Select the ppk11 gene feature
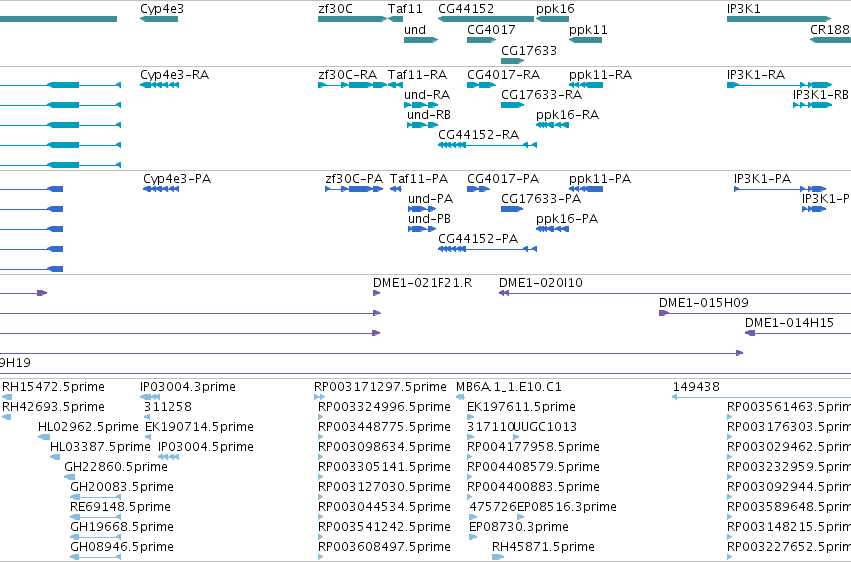The height and width of the screenshot is (562, 851). click(x=586, y=40)
